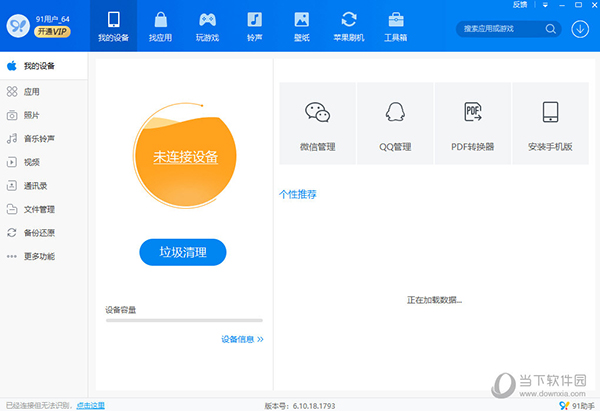Switch to the 玩游戏 tab

(x=207, y=26)
